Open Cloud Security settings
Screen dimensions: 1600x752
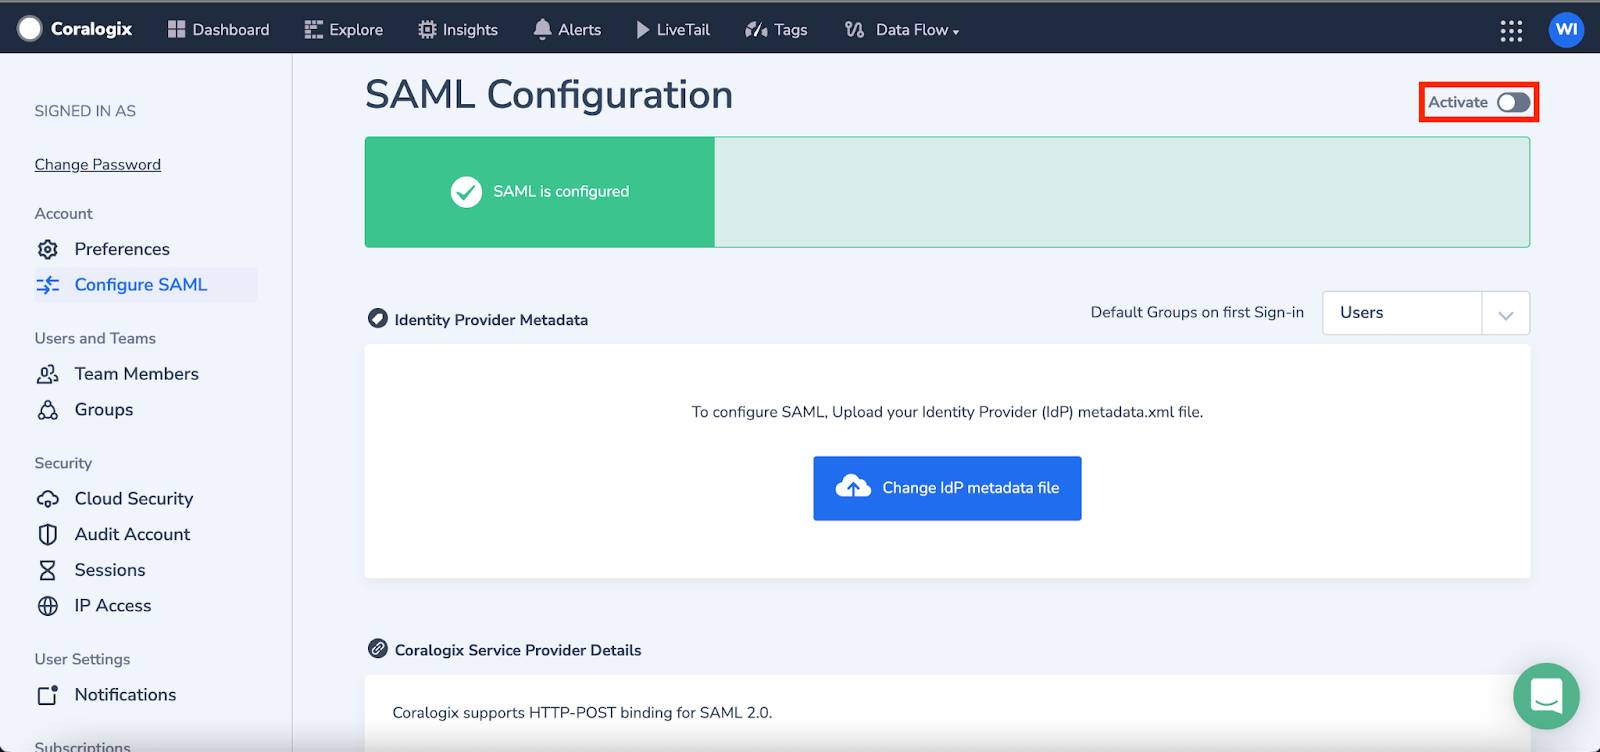(134, 499)
